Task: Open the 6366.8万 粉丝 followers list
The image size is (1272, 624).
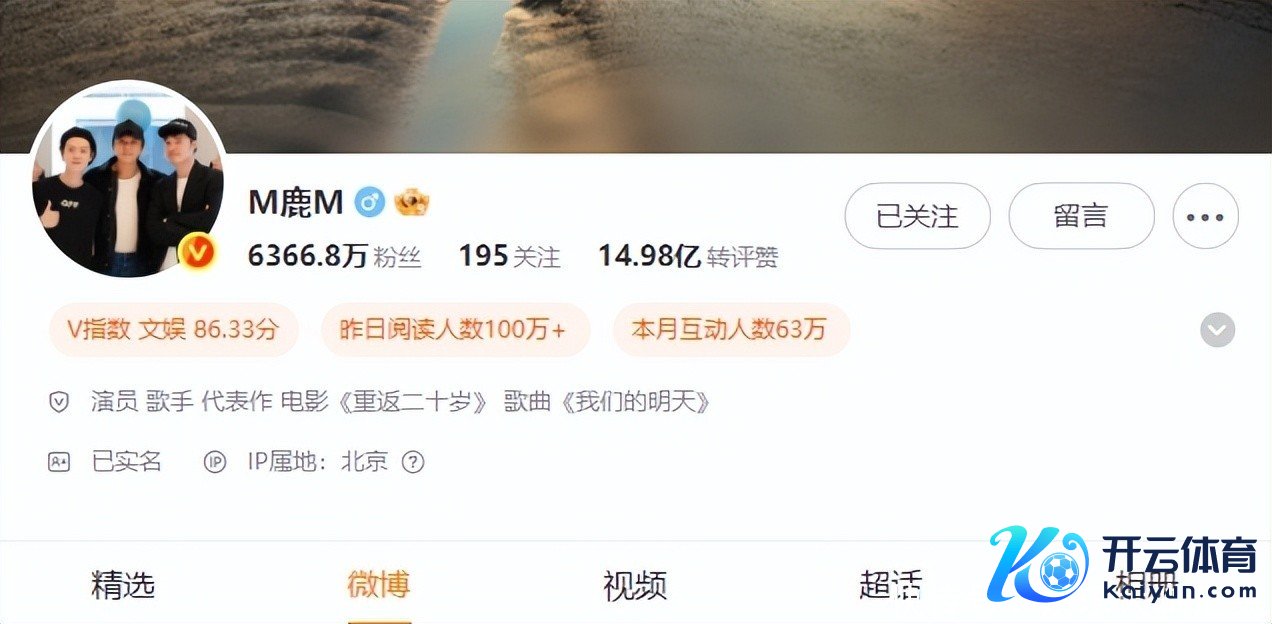Action: click(334, 257)
